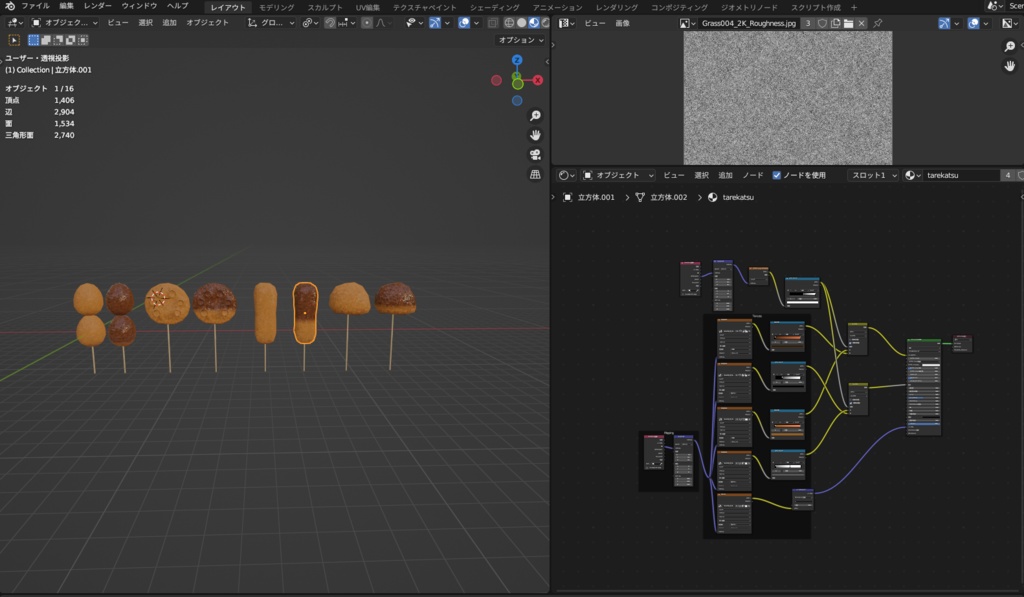Click 立方体.002 in the breadcrumb path

tap(667, 197)
